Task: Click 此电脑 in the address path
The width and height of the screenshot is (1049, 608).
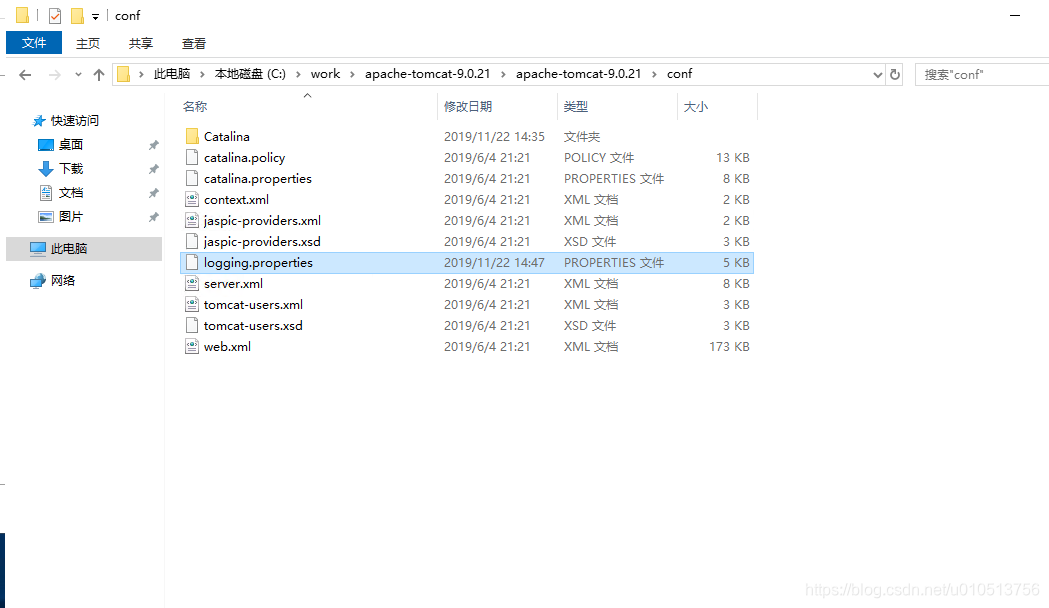Action: coord(172,74)
